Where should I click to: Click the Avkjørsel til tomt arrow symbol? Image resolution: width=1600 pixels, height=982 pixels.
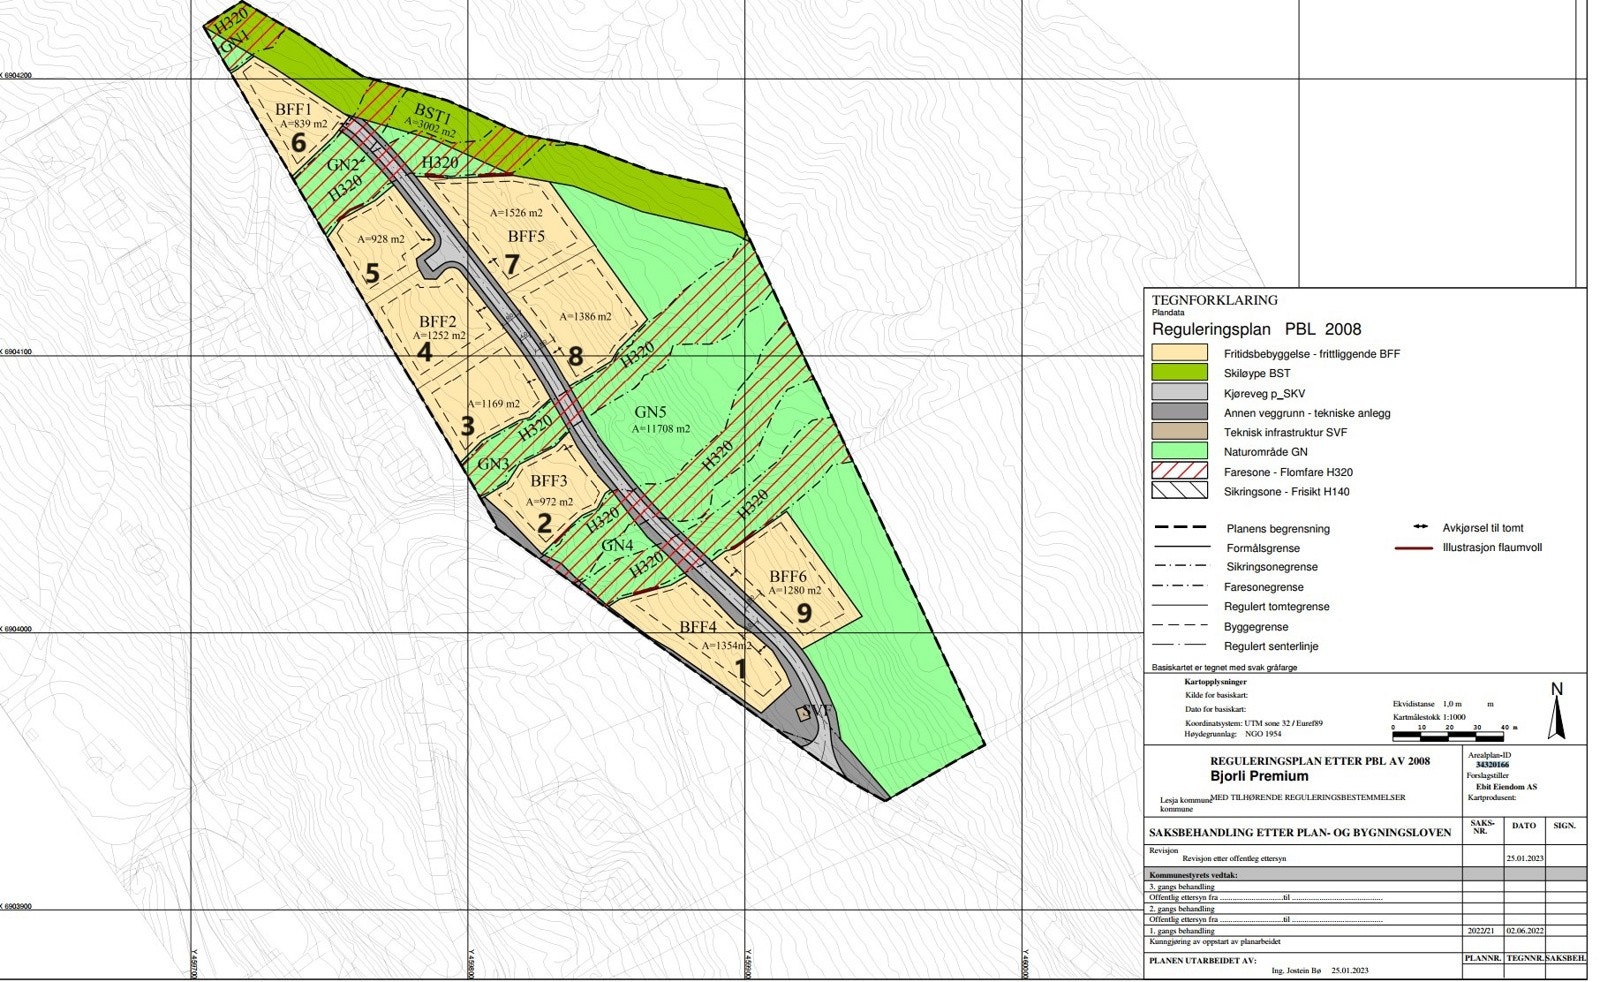pyautogui.click(x=1419, y=528)
